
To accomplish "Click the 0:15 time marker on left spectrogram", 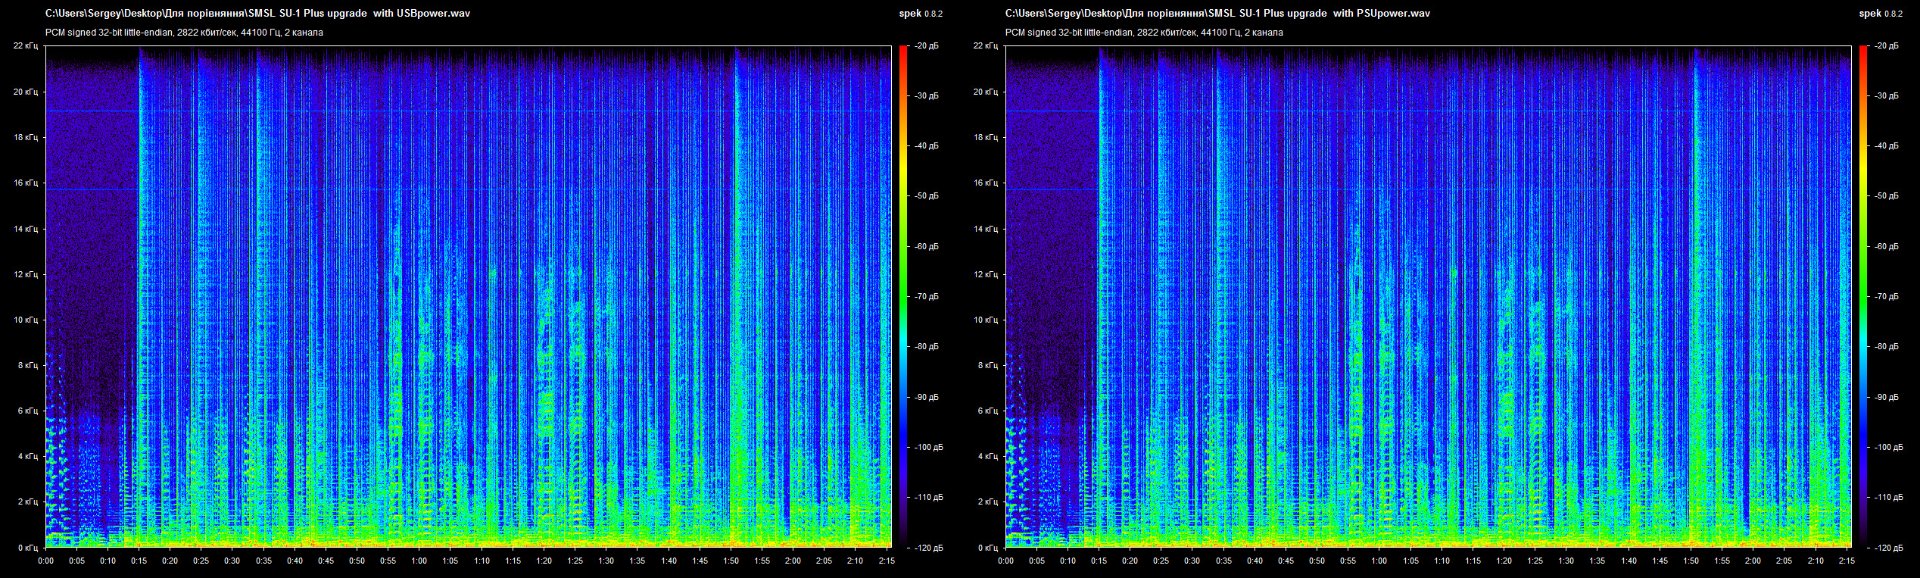I will point(139,561).
